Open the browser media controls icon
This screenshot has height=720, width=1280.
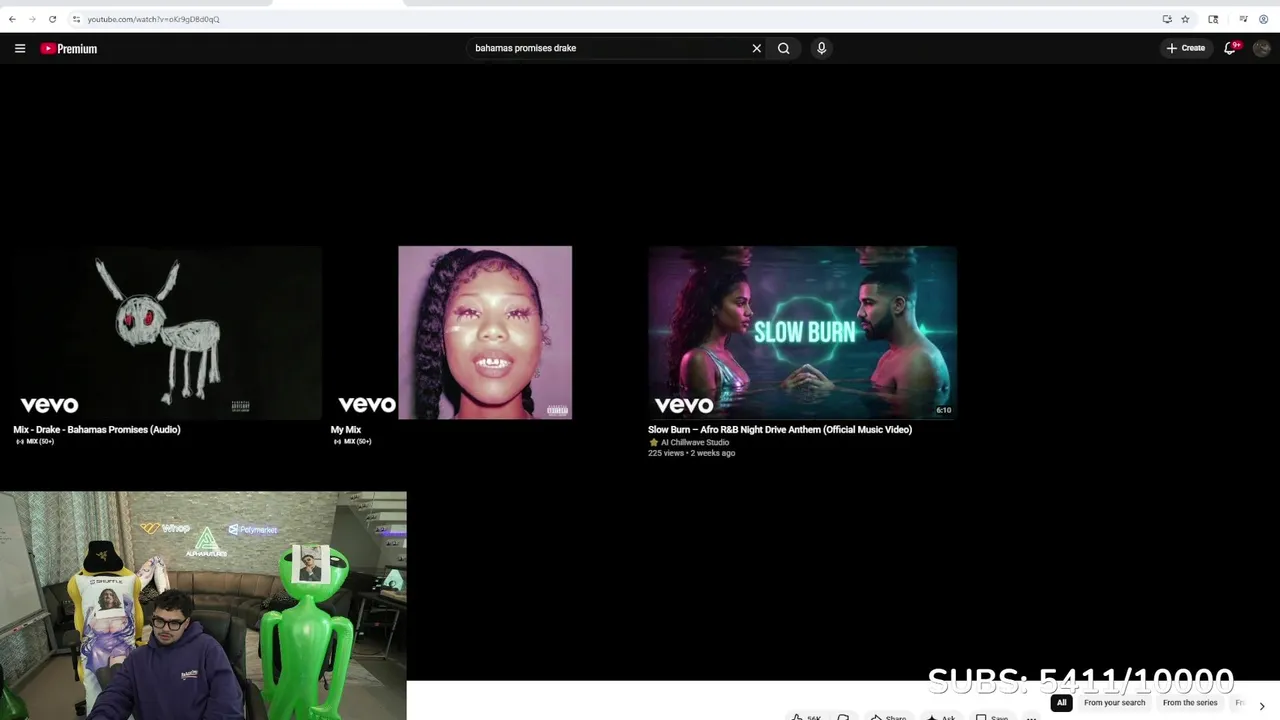[x=1243, y=19]
